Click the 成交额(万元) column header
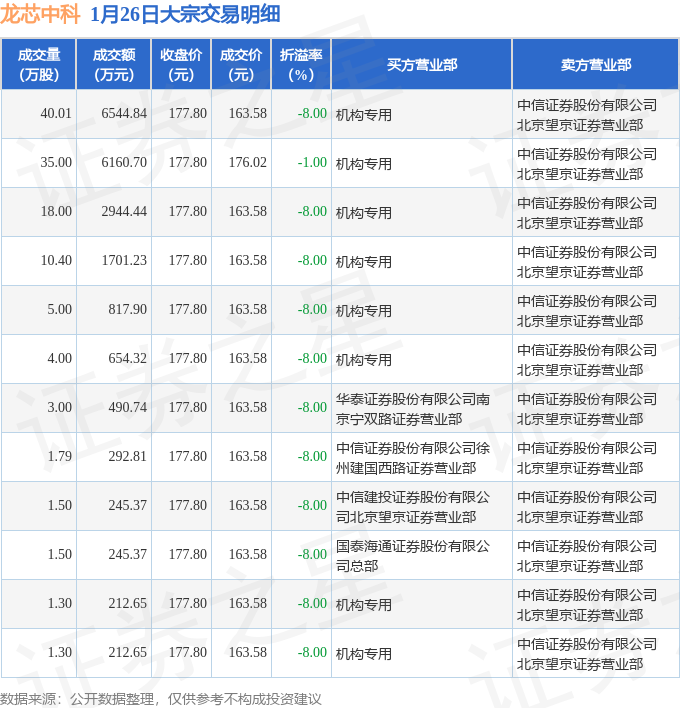Screen dimensions: 680x708 [113, 64]
